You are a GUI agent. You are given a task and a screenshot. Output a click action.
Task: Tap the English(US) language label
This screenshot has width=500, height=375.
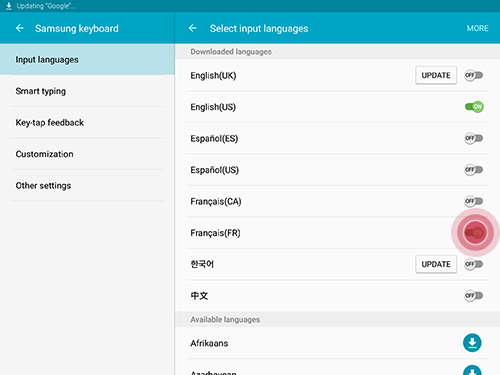[213, 107]
